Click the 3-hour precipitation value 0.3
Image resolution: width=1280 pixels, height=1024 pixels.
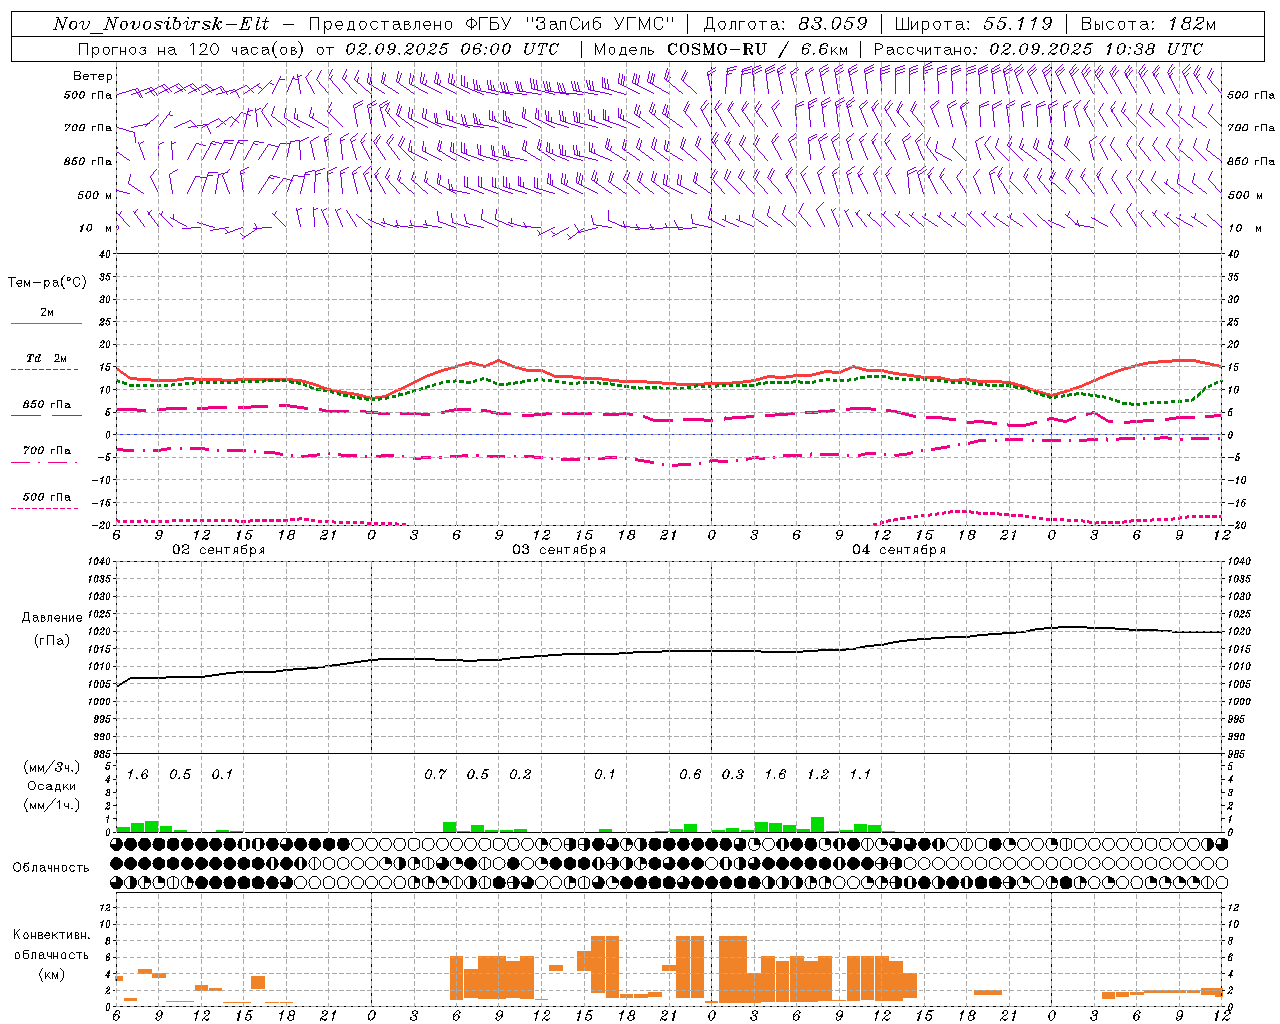coord(733,774)
